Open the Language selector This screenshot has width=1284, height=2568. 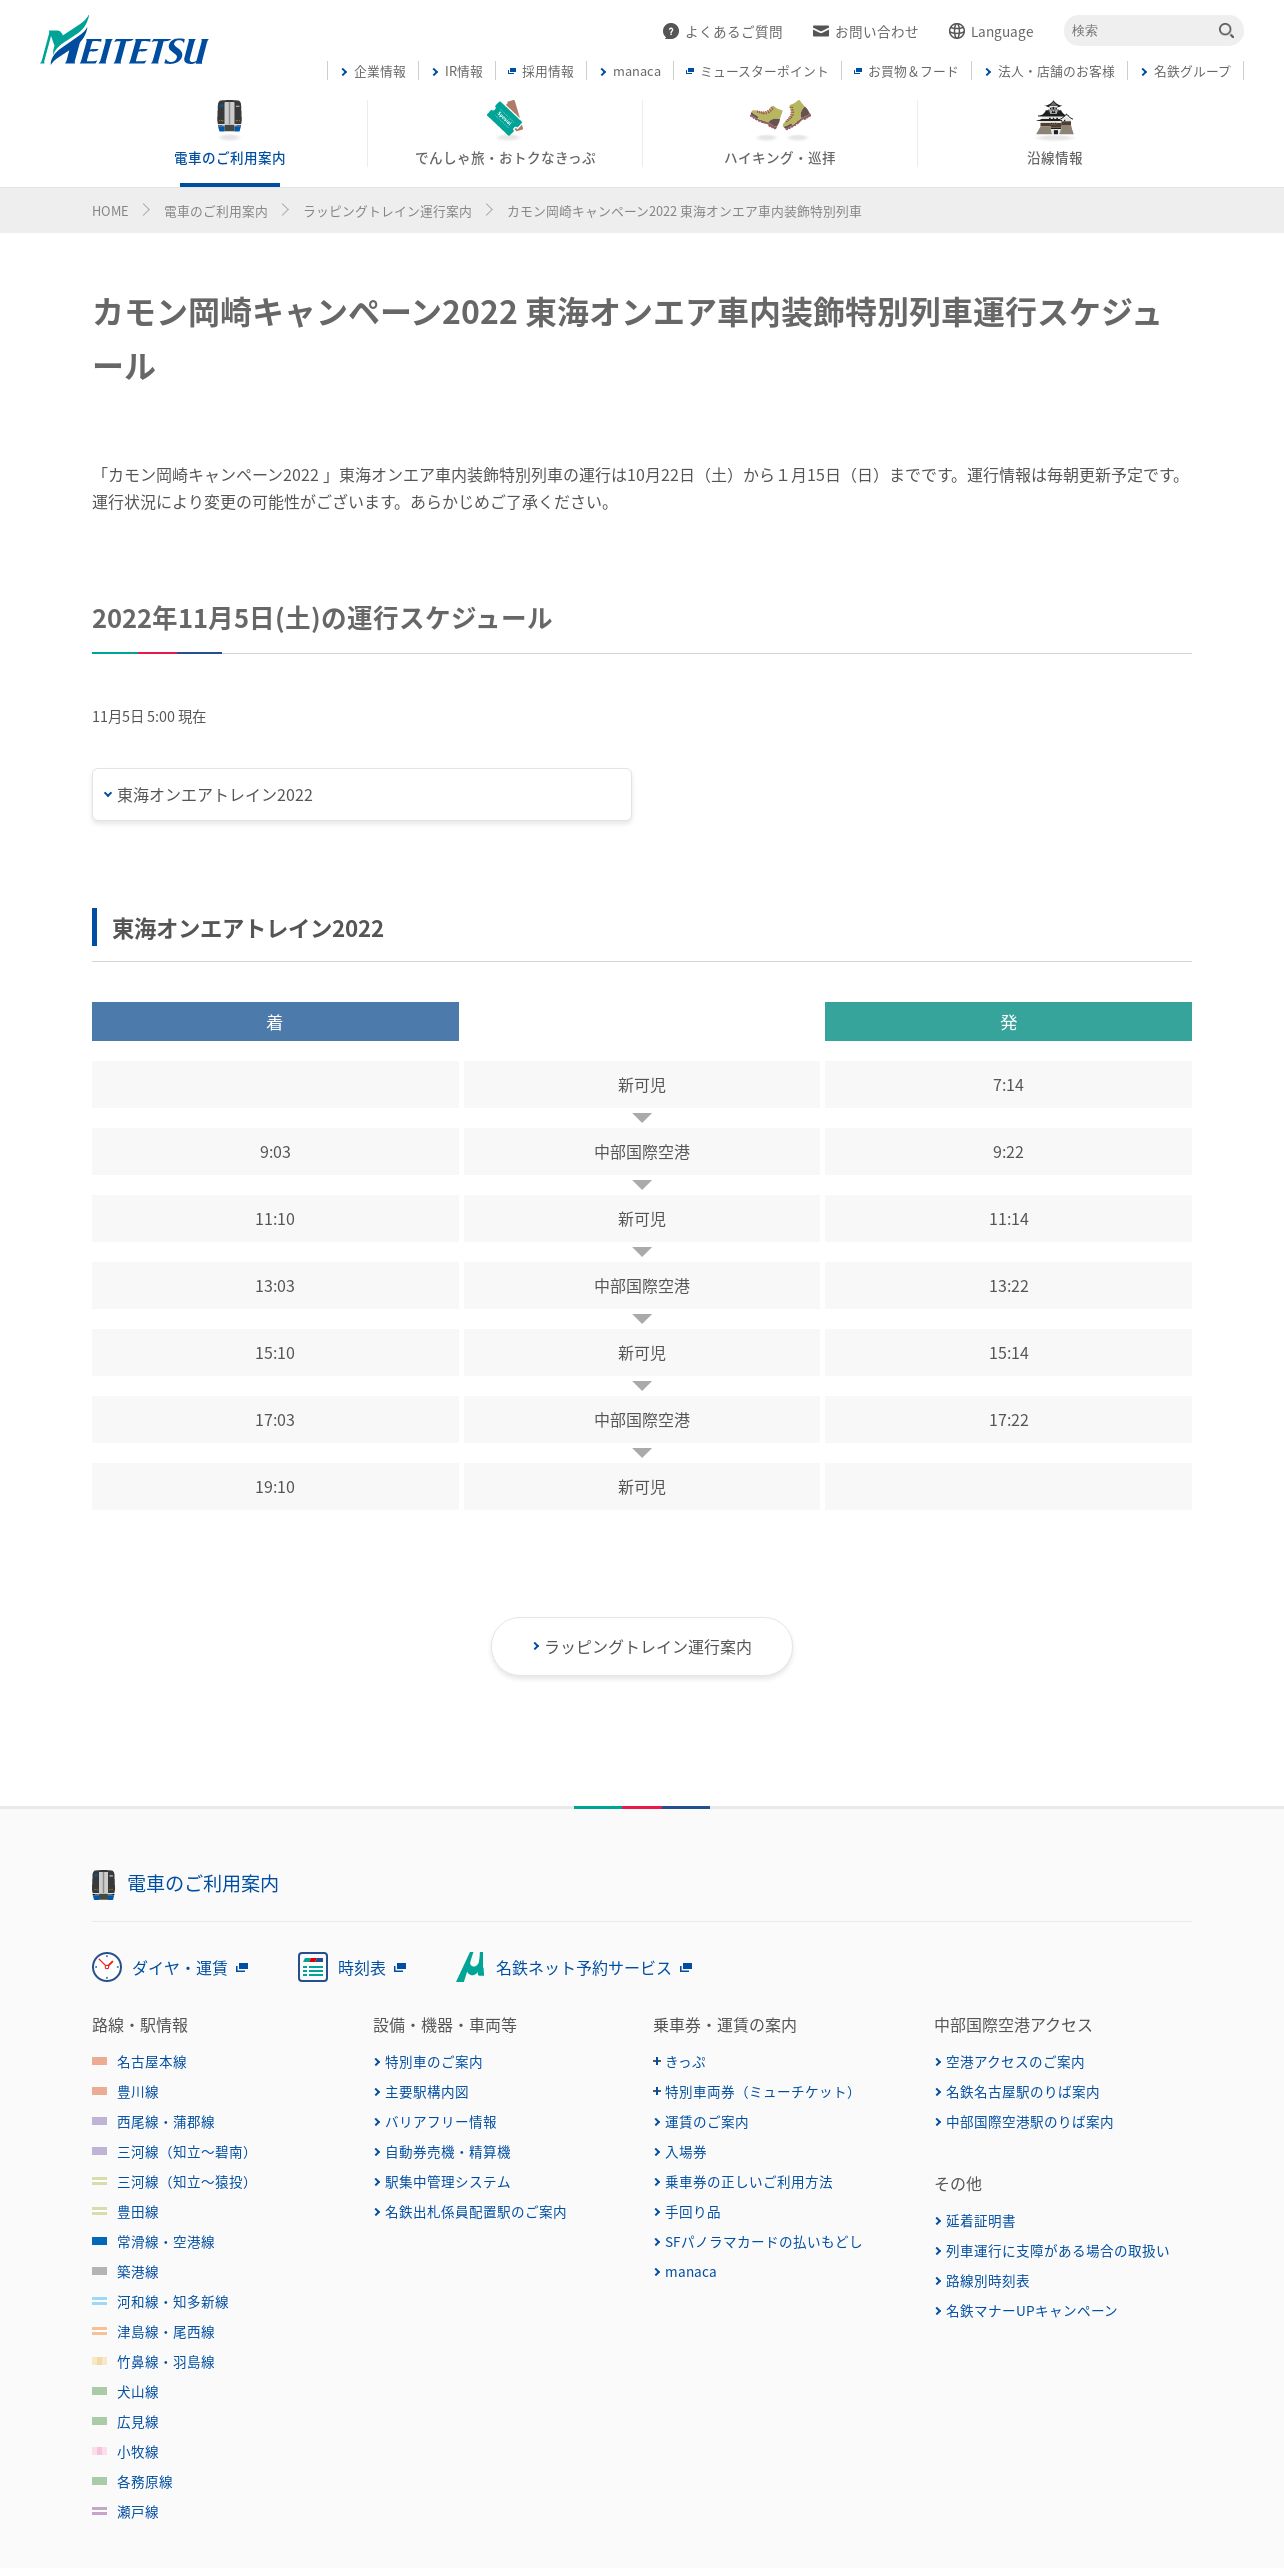click(990, 31)
